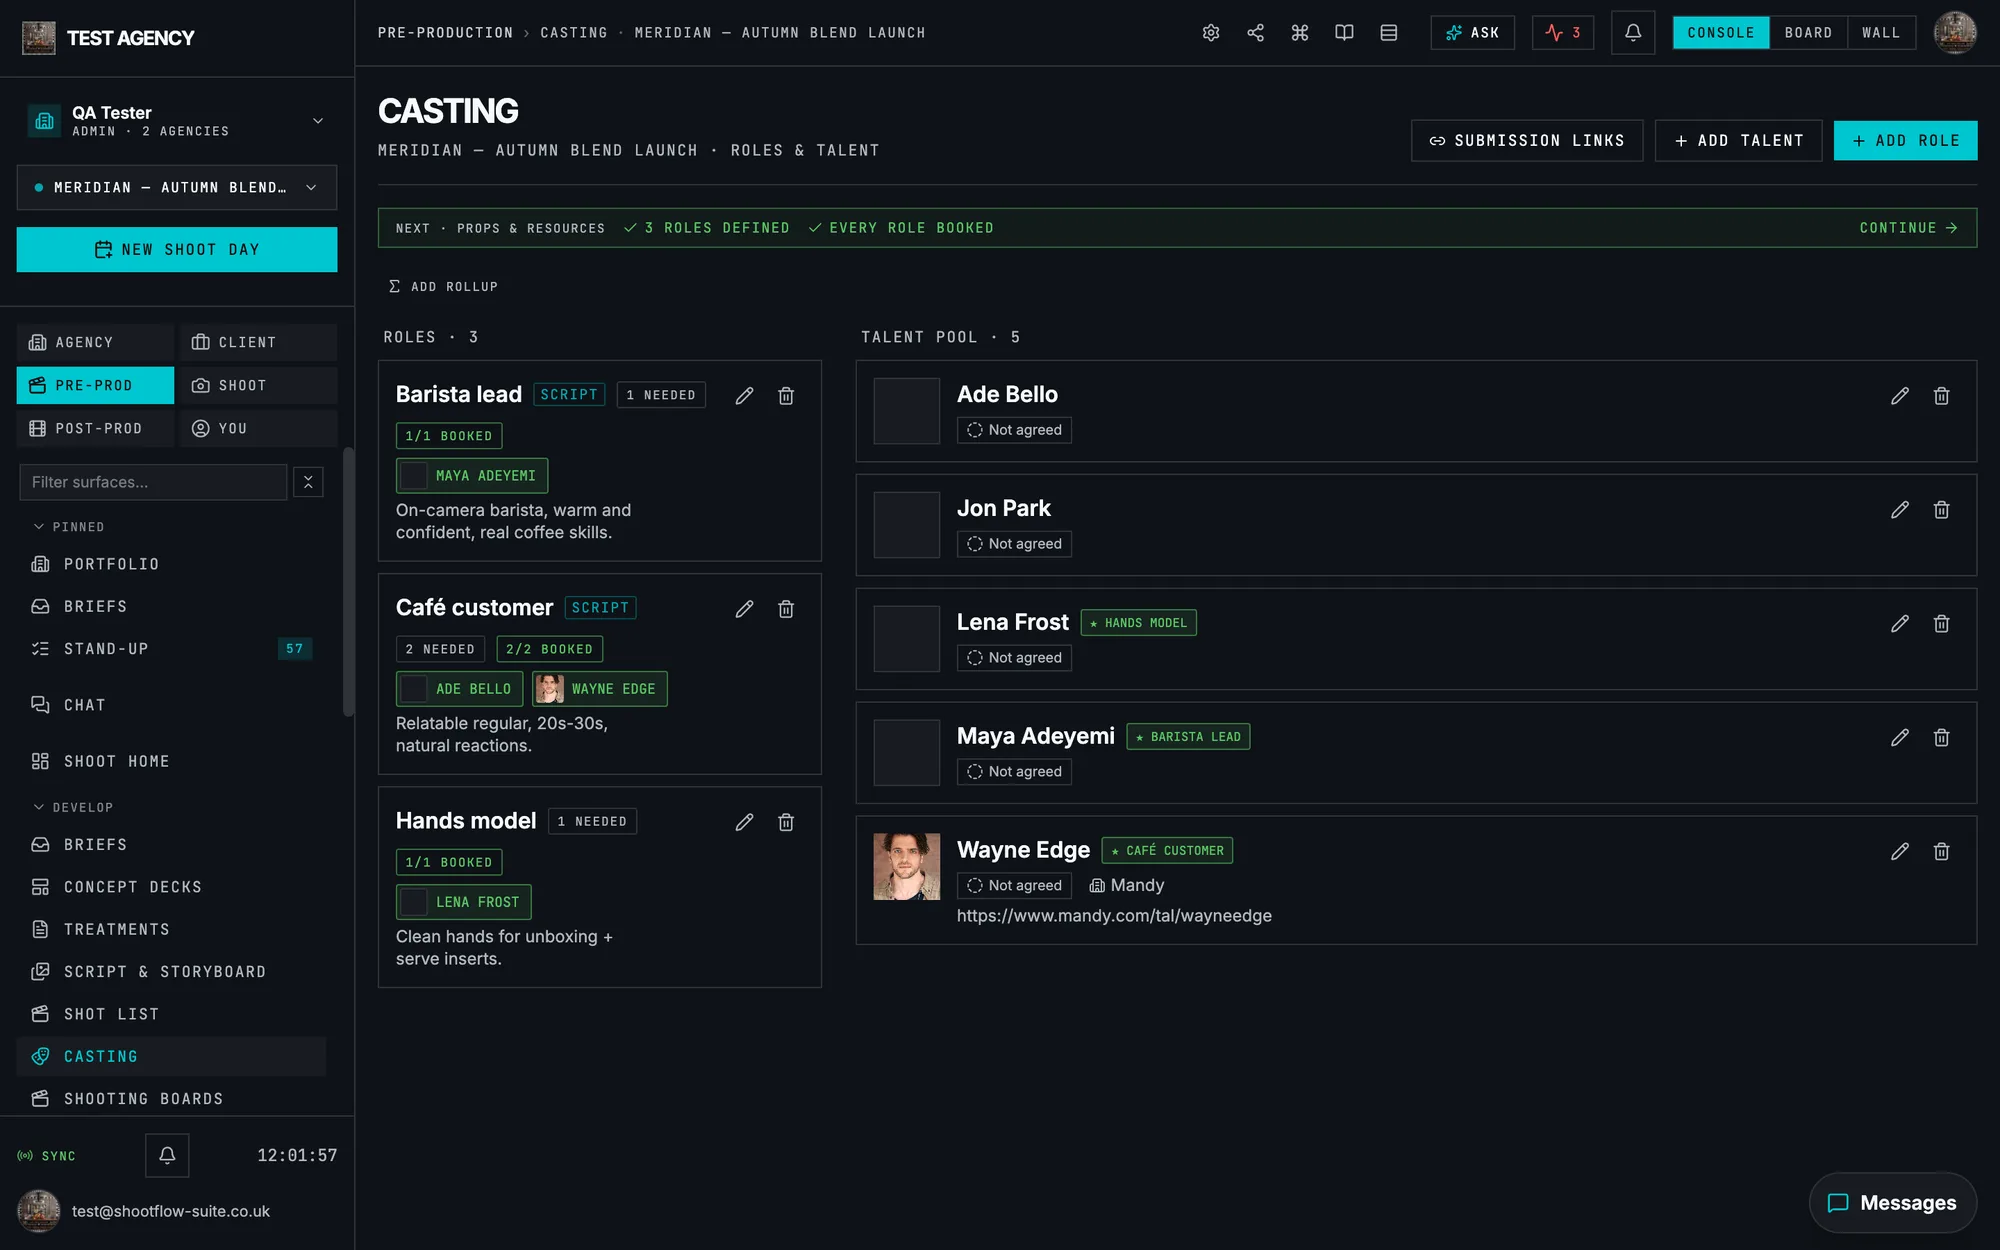Edit talent Jon Park
2000x1250 pixels.
coord(1900,510)
